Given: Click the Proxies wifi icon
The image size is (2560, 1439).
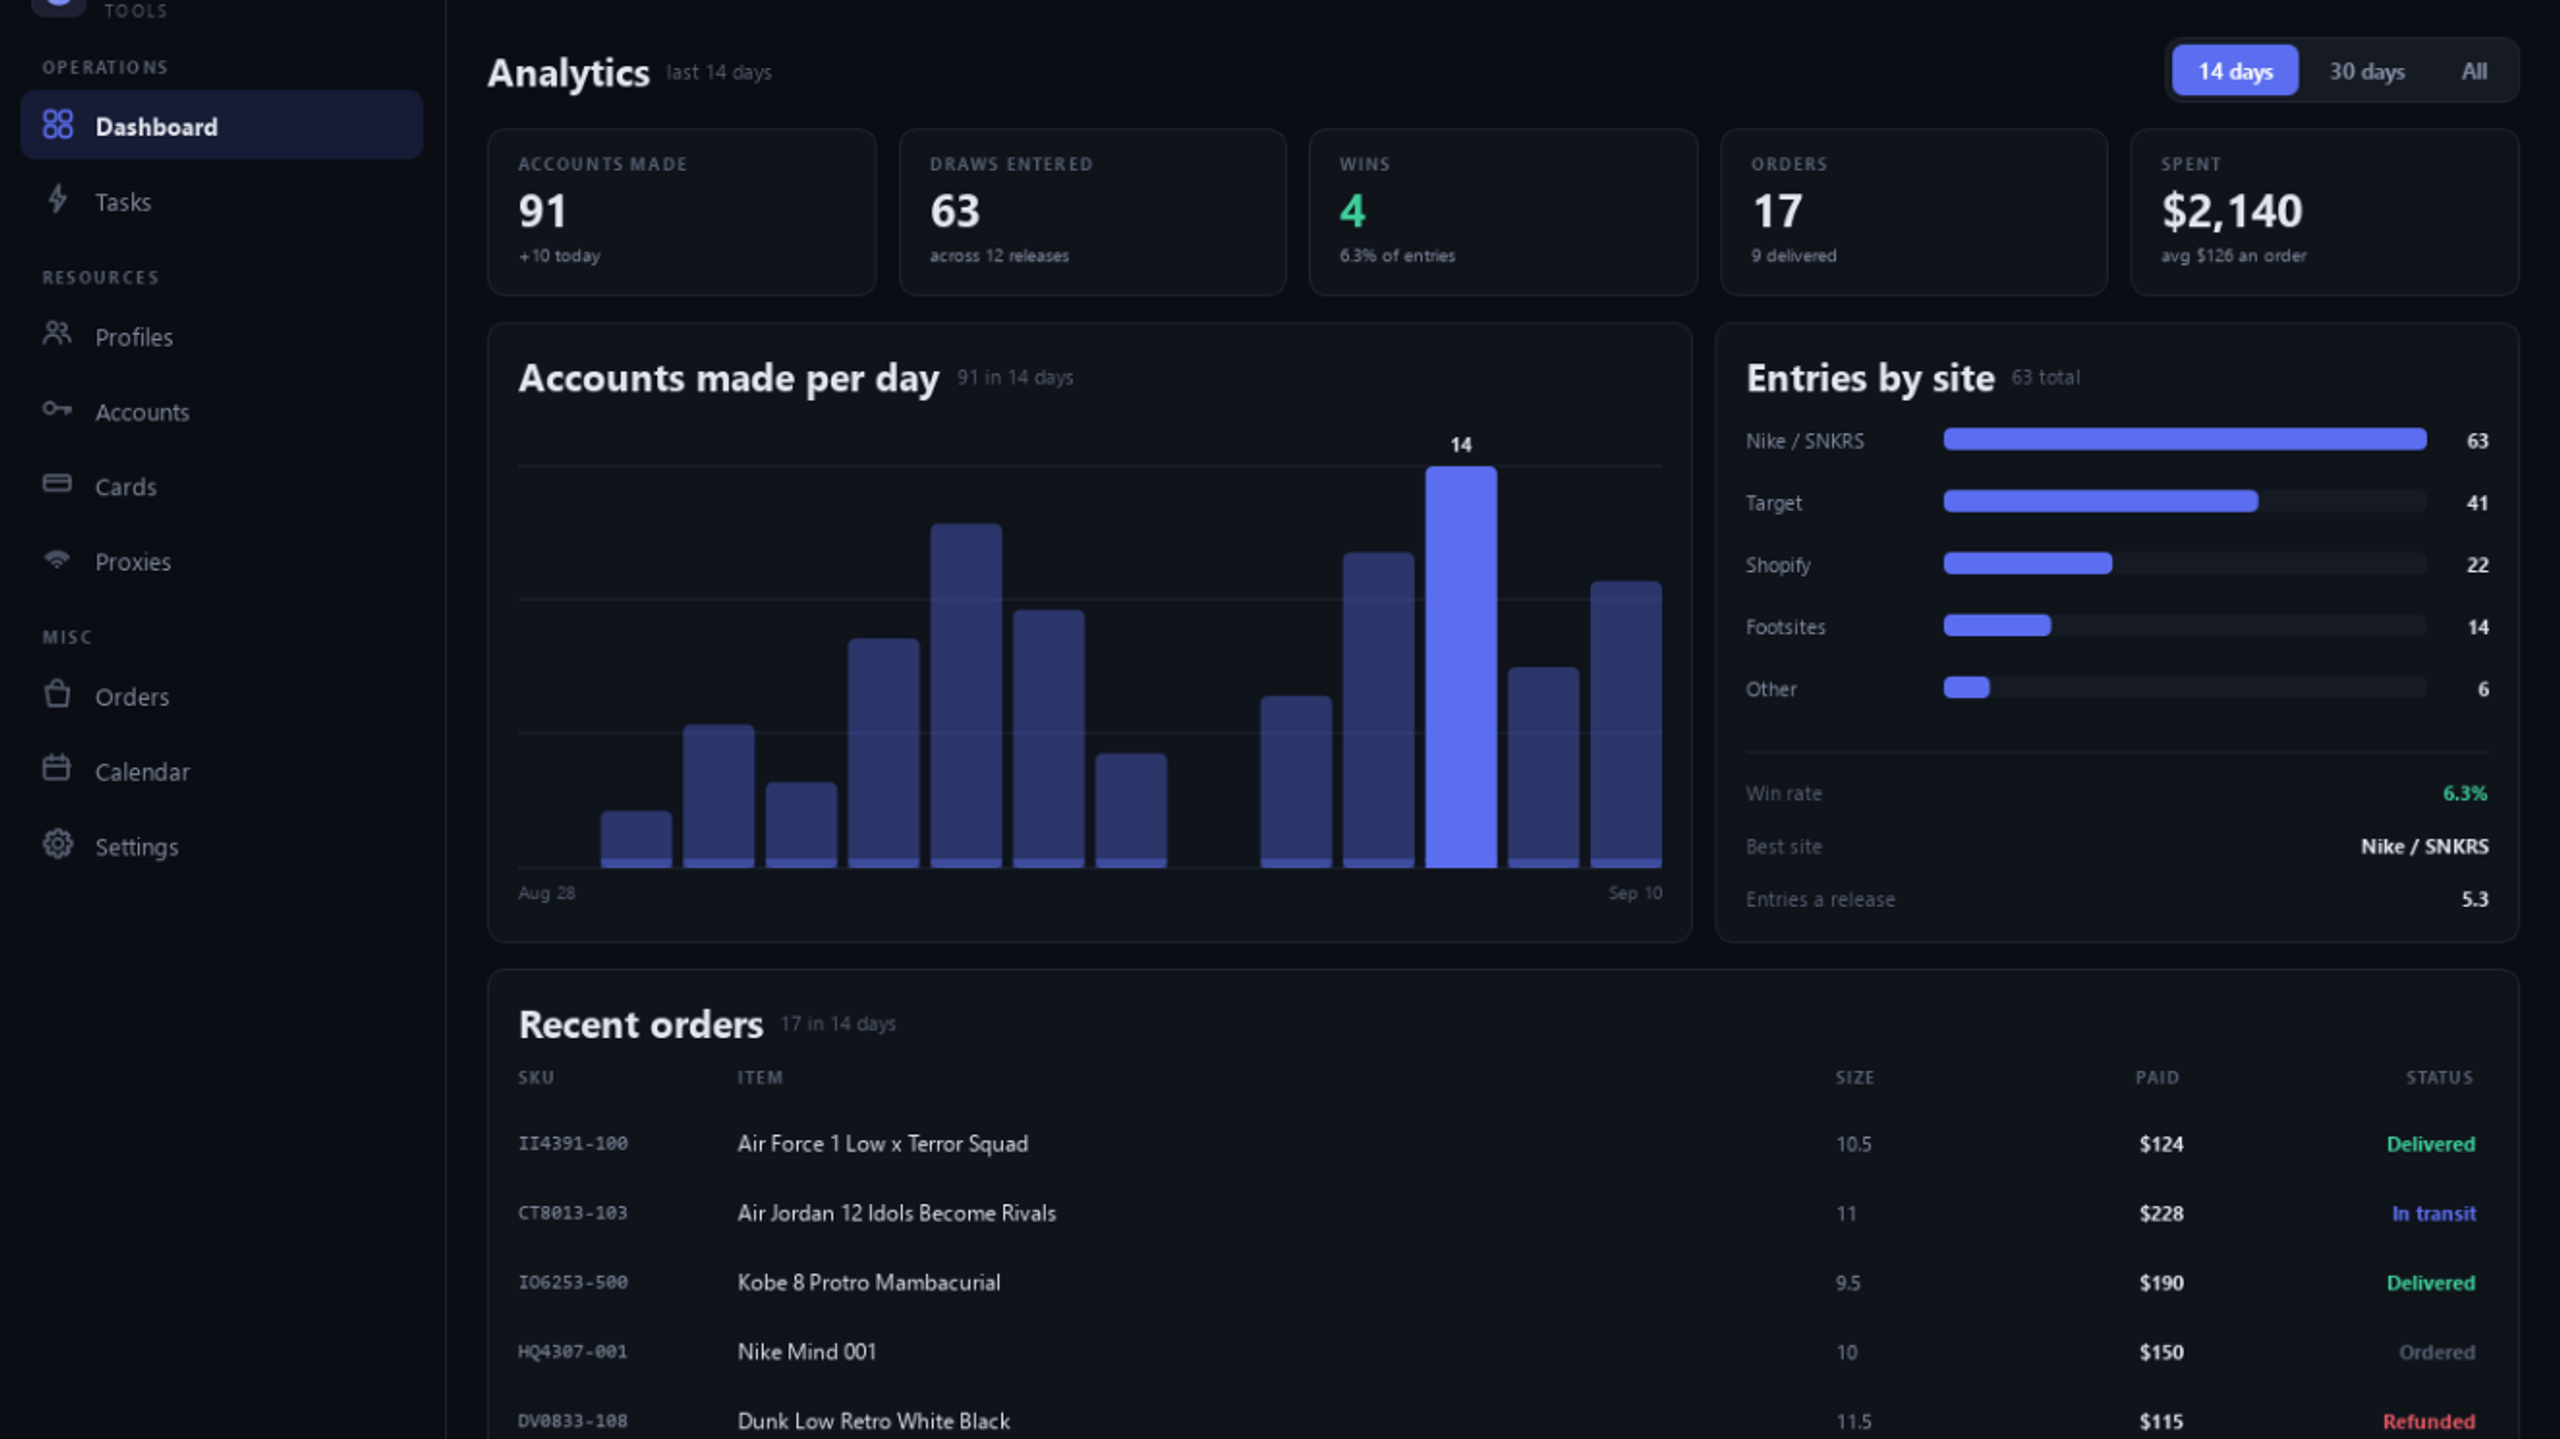Looking at the screenshot, I should click(57, 559).
